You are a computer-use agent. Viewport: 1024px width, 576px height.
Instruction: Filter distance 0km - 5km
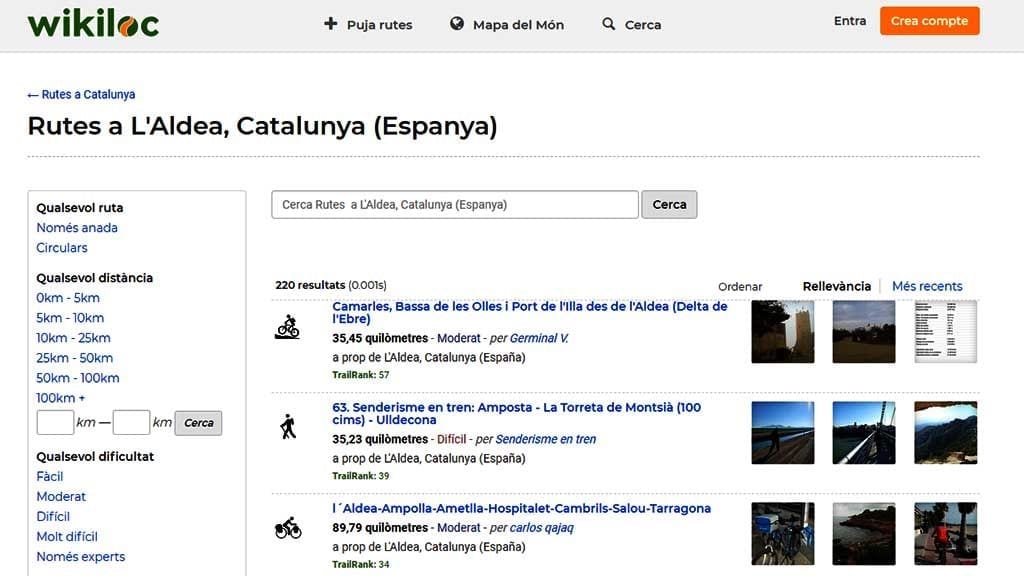pos(68,298)
